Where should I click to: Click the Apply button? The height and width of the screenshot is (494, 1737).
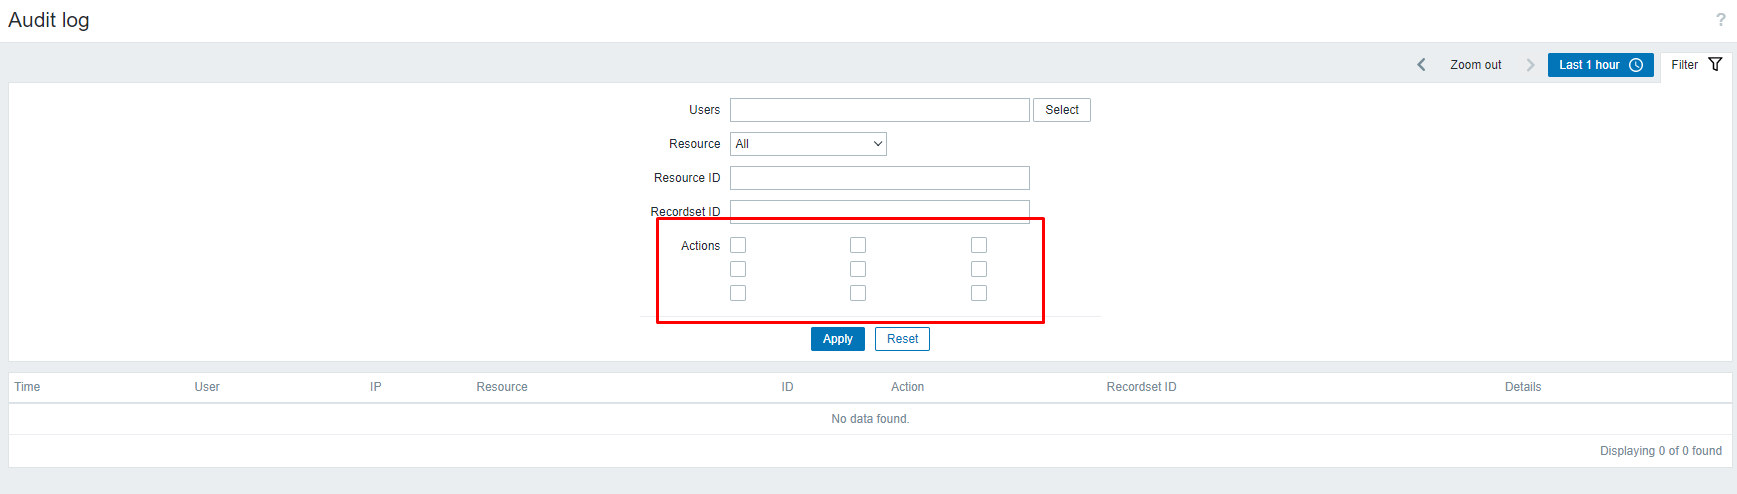pos(838,339)
